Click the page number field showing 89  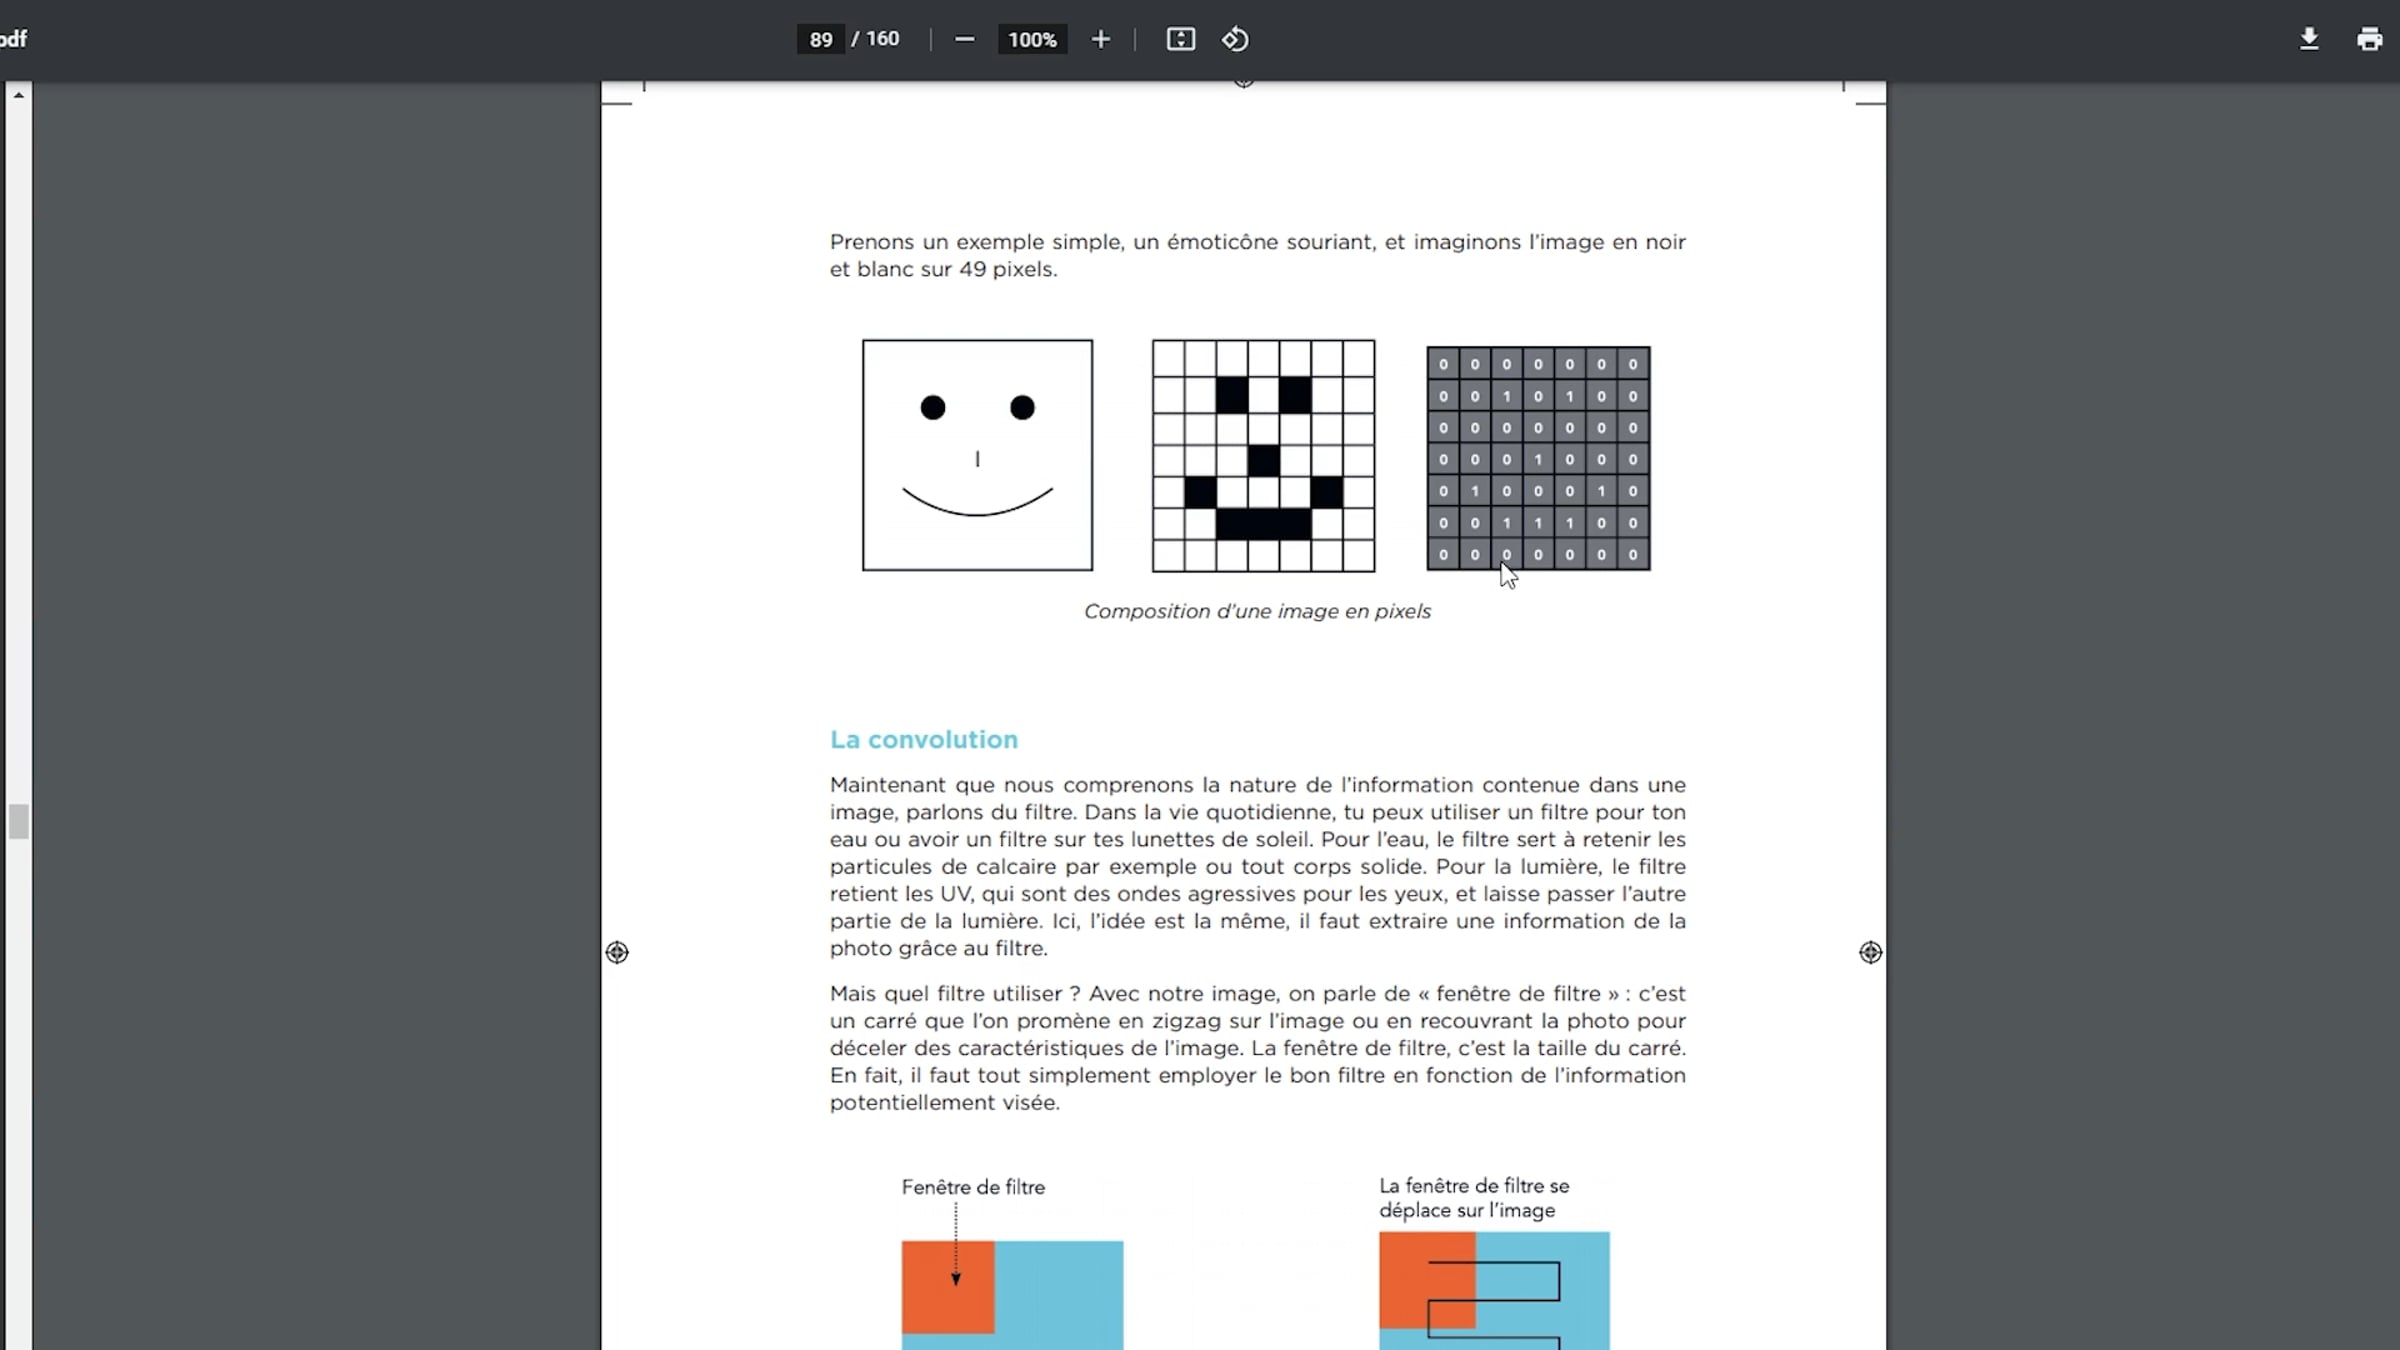coord(821,39)
